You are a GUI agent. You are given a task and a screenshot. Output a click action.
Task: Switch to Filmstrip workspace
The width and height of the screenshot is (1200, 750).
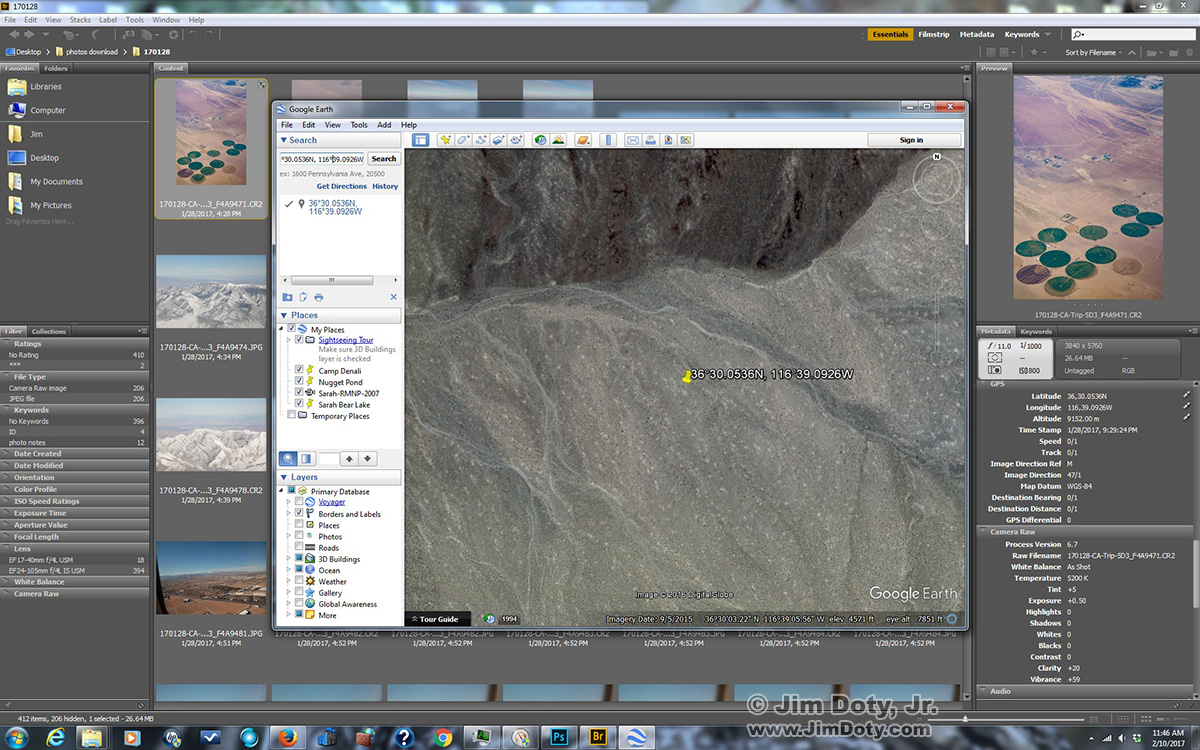coord(933,35)
